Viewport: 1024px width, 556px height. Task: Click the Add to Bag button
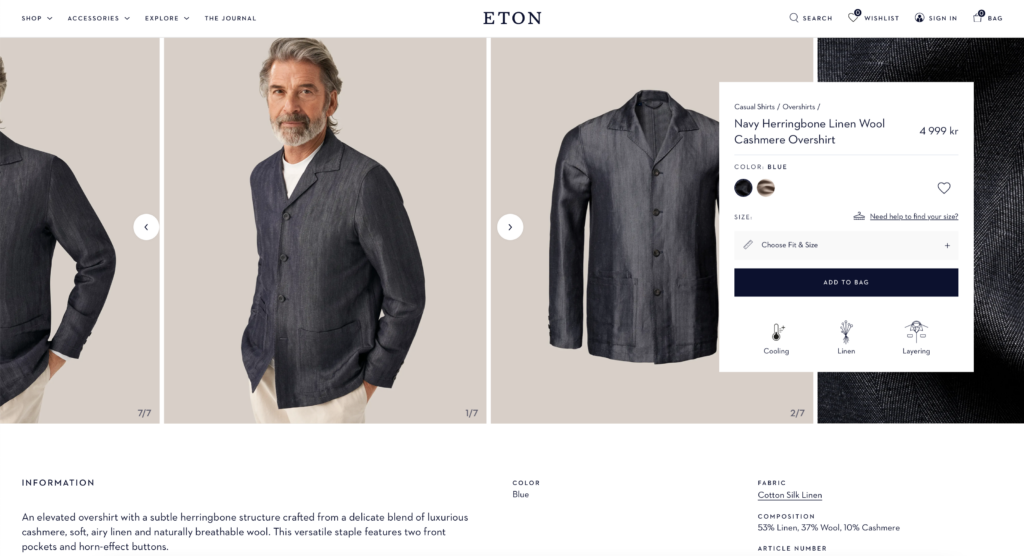point(846,282)
